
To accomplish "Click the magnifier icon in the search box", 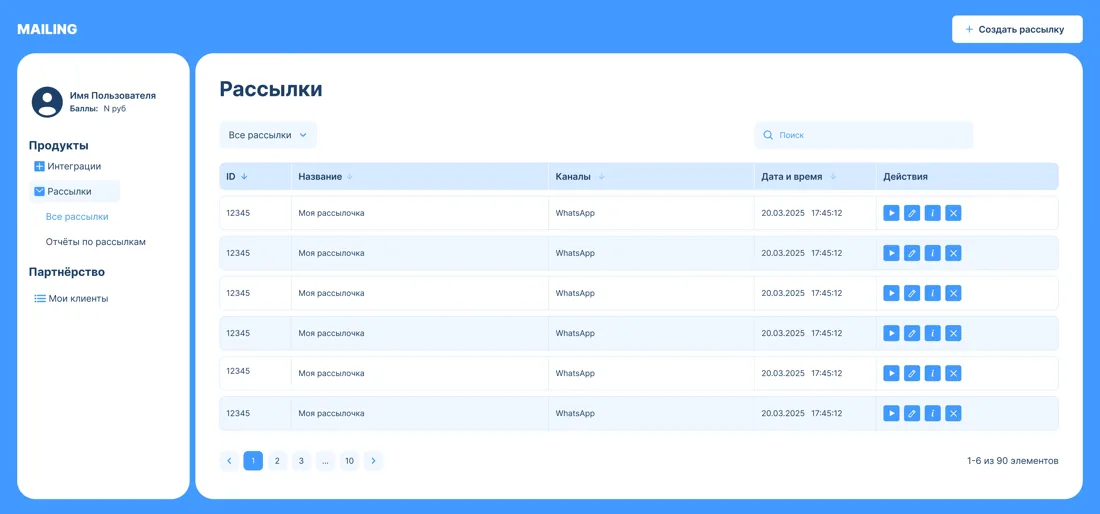I will pos(768,135).
